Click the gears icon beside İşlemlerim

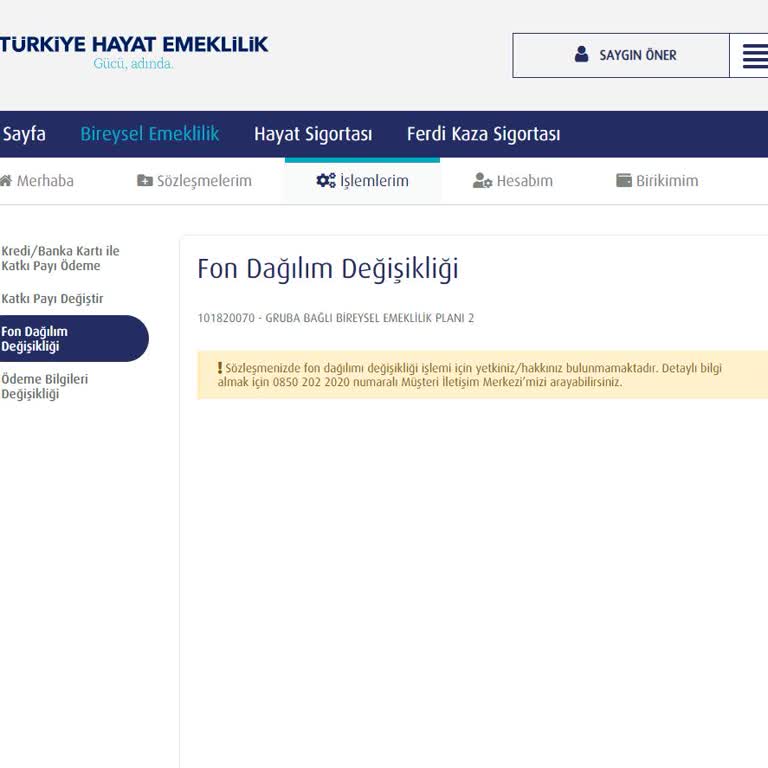[x=326, y=181]
